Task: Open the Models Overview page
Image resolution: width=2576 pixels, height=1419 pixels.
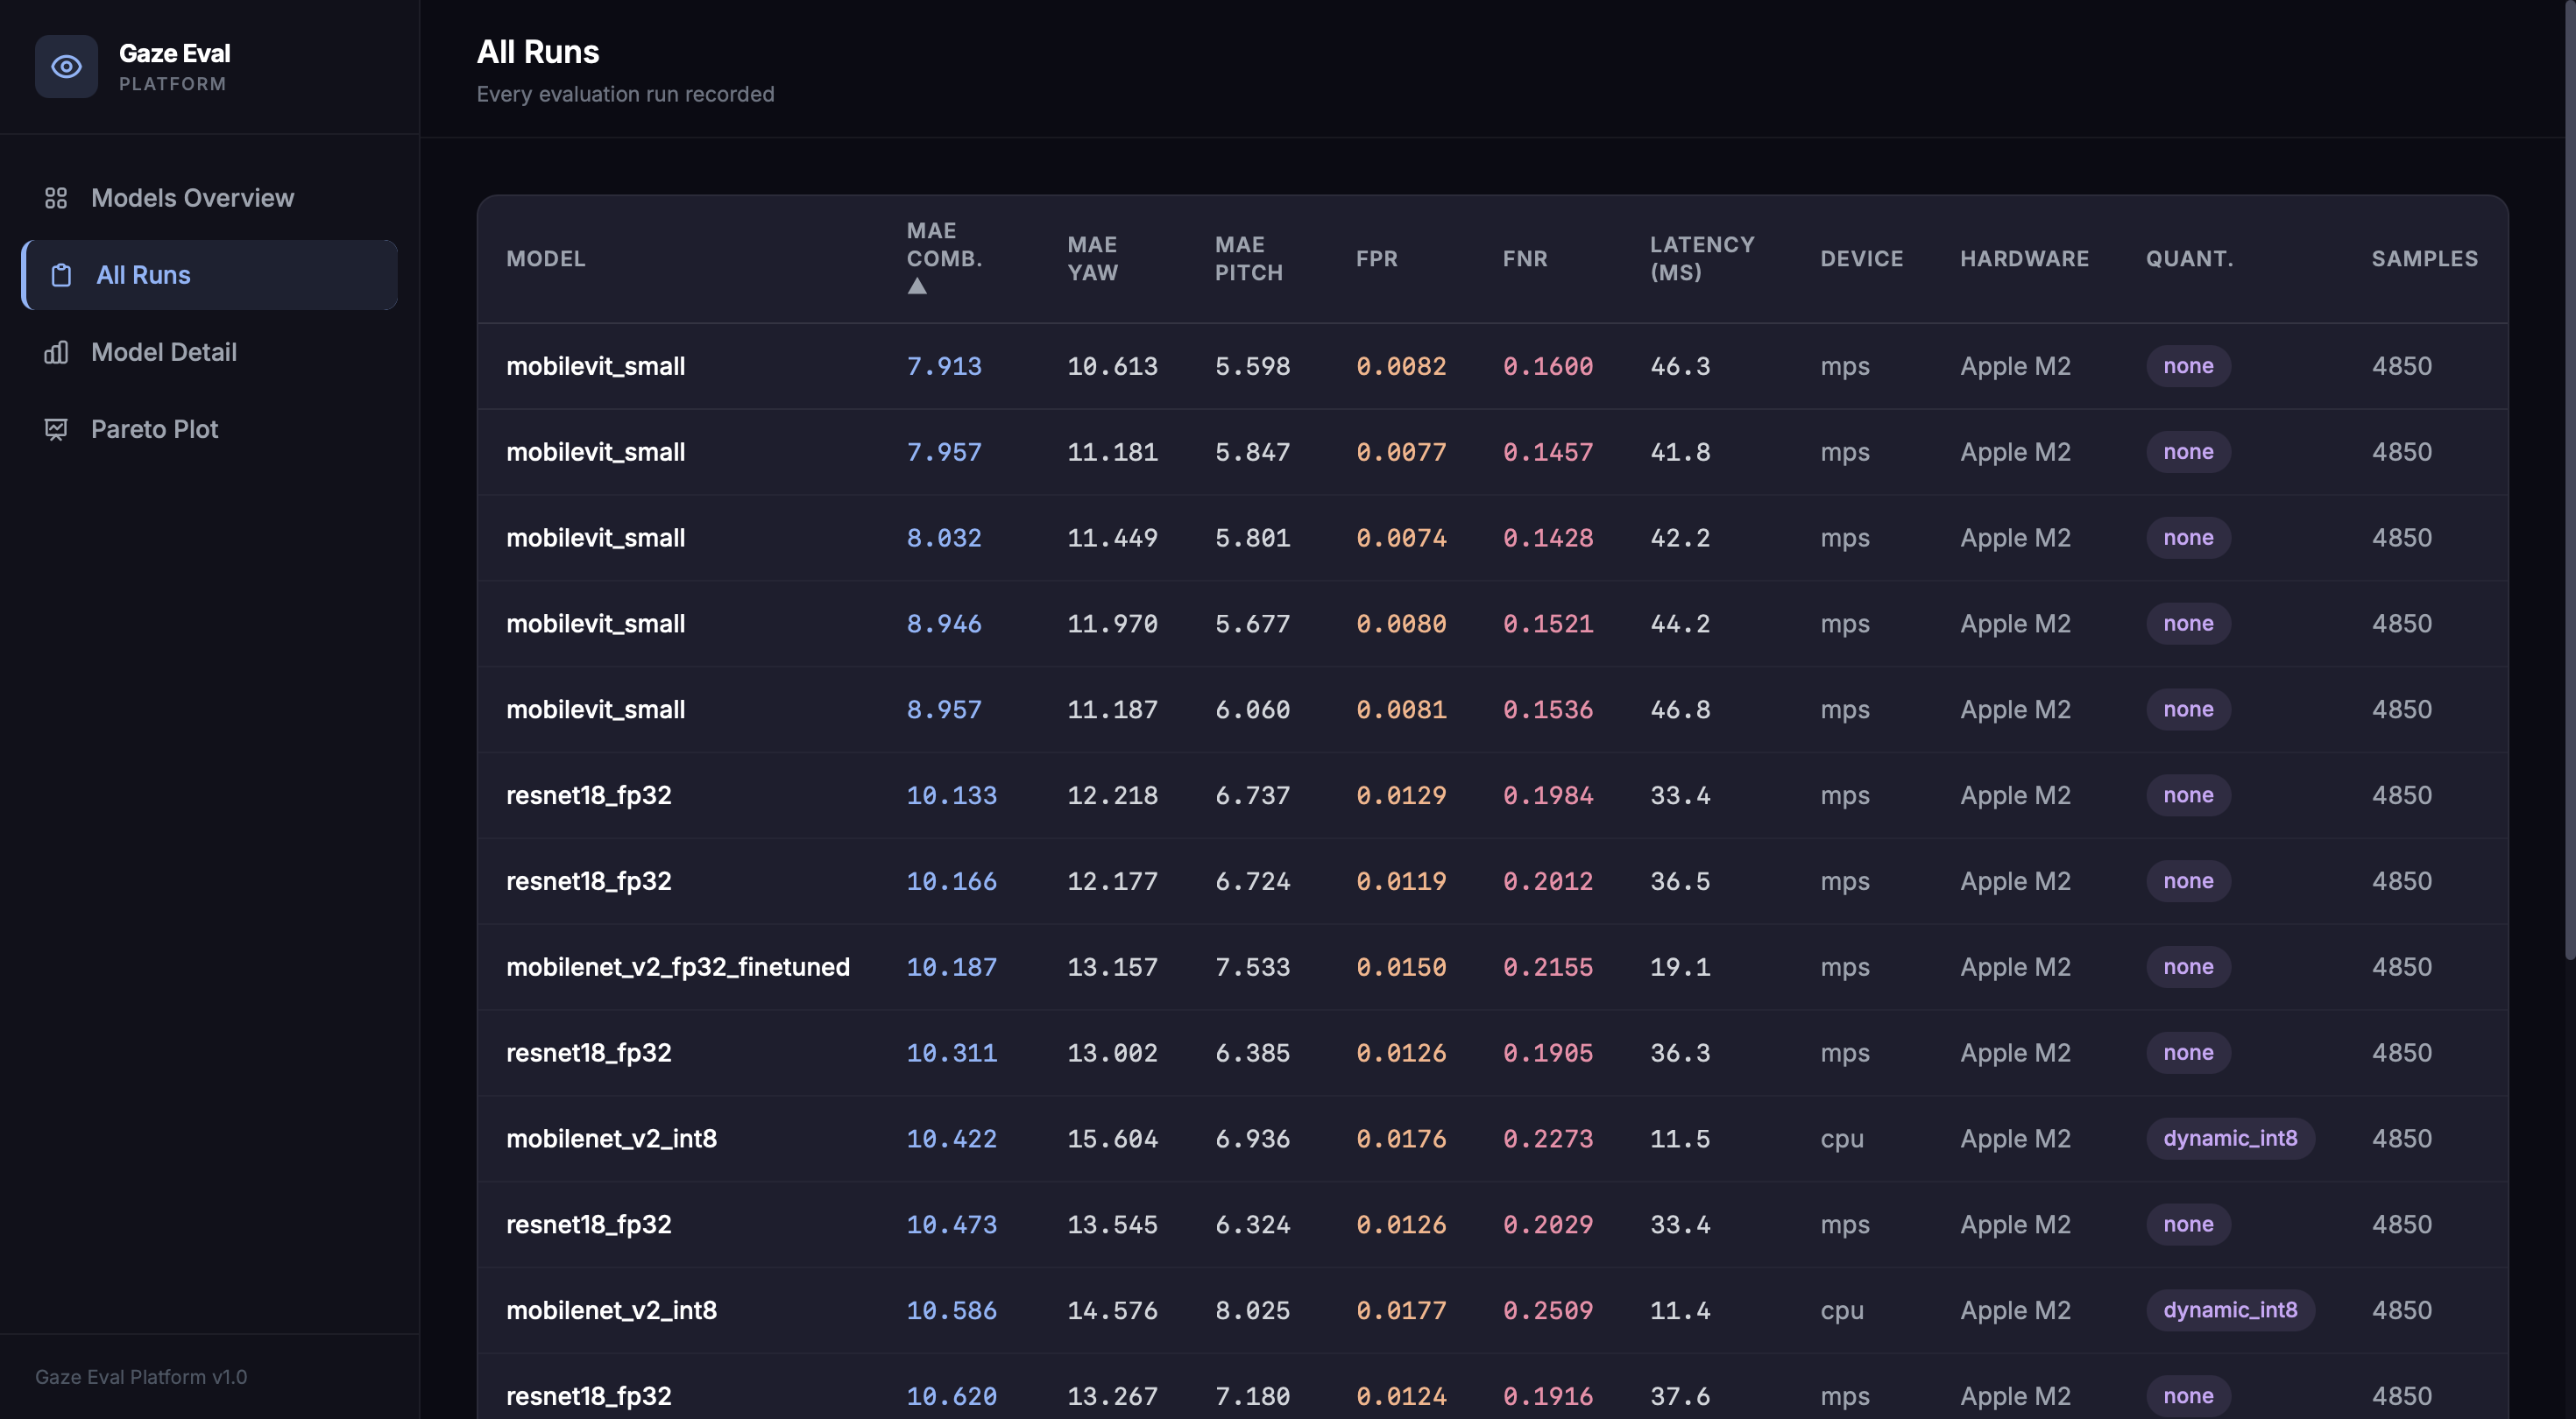Action: tap(210, 198)
